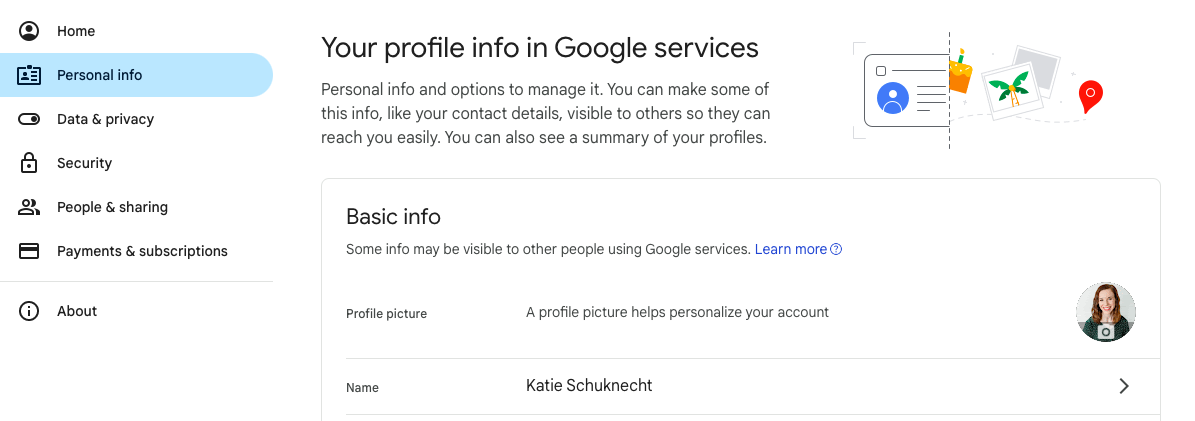Viewport: 1195px width, 421px height.
Task: Click the help icon beside Learn more
Action: pyautogui.click(x=837, y=249)
